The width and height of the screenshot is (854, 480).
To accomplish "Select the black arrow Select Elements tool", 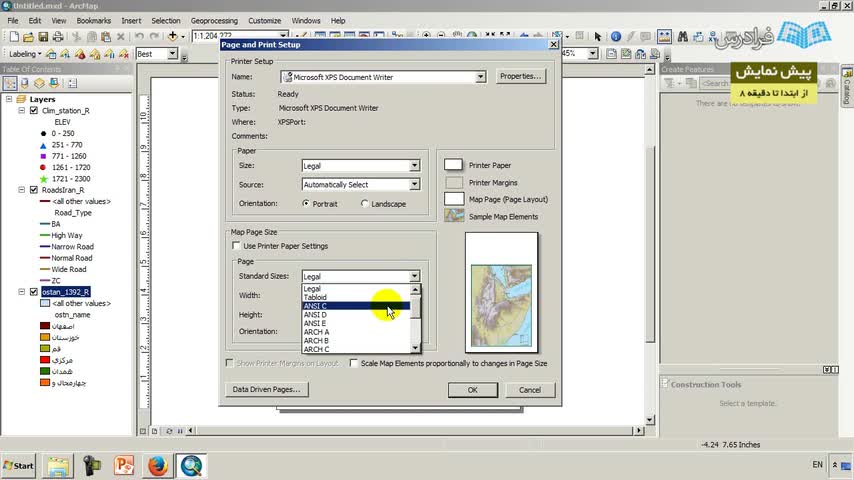I will coord(597,37).
